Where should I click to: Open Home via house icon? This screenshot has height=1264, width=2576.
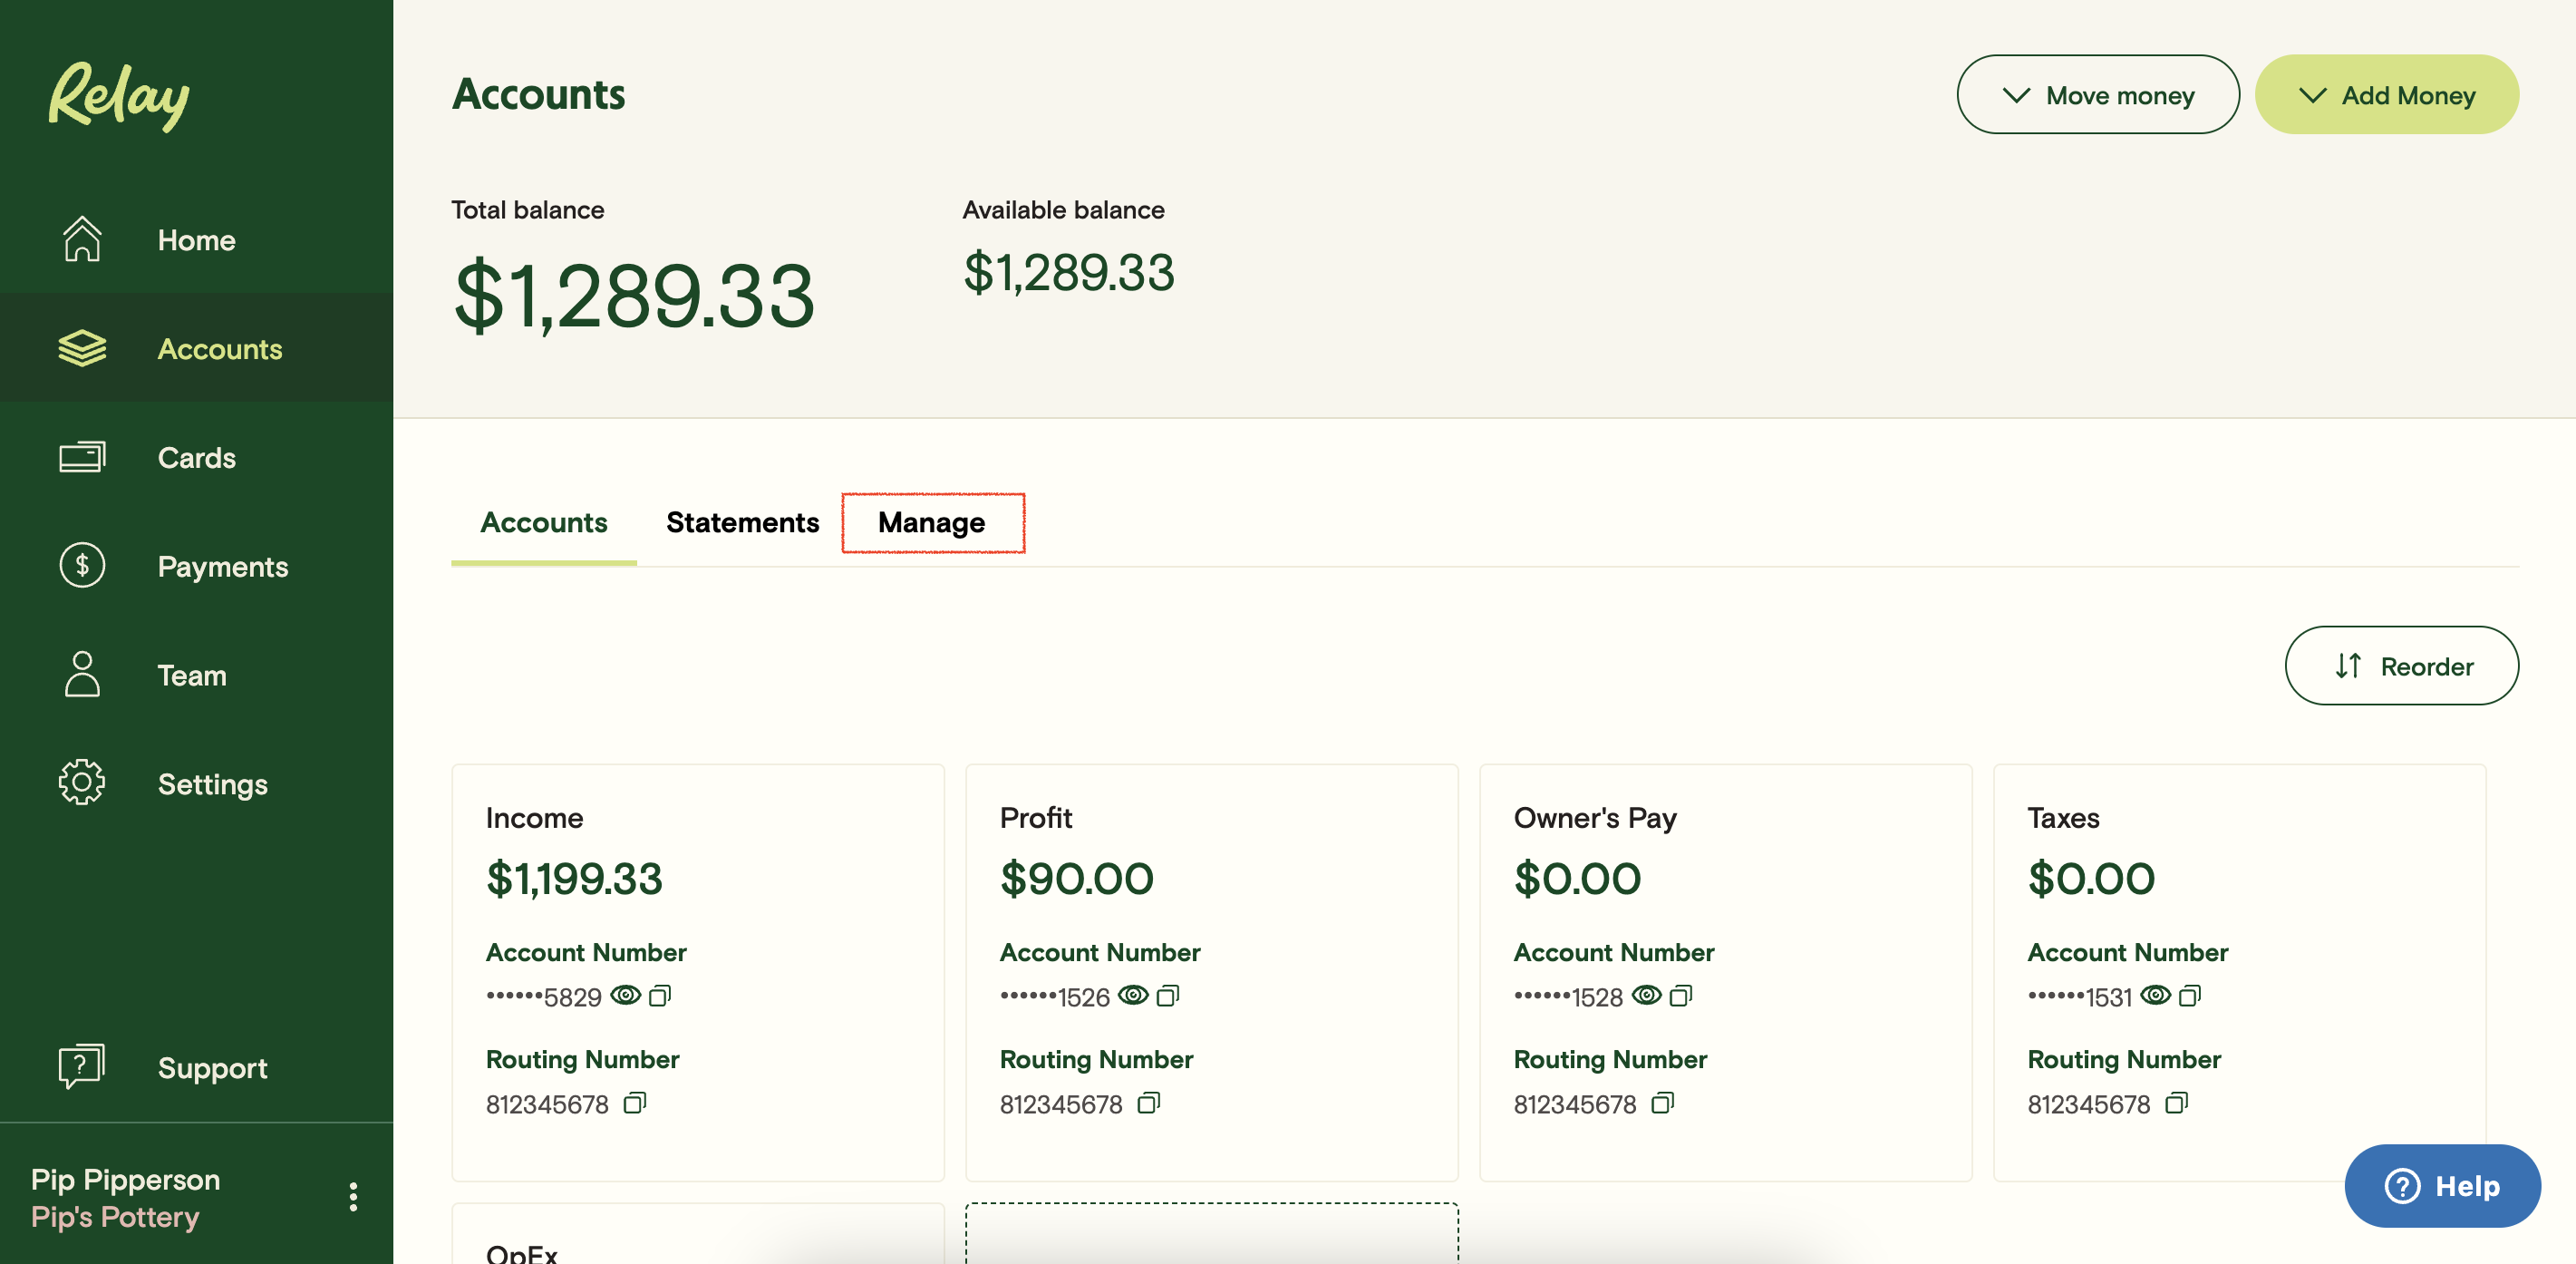coord(82,239)
